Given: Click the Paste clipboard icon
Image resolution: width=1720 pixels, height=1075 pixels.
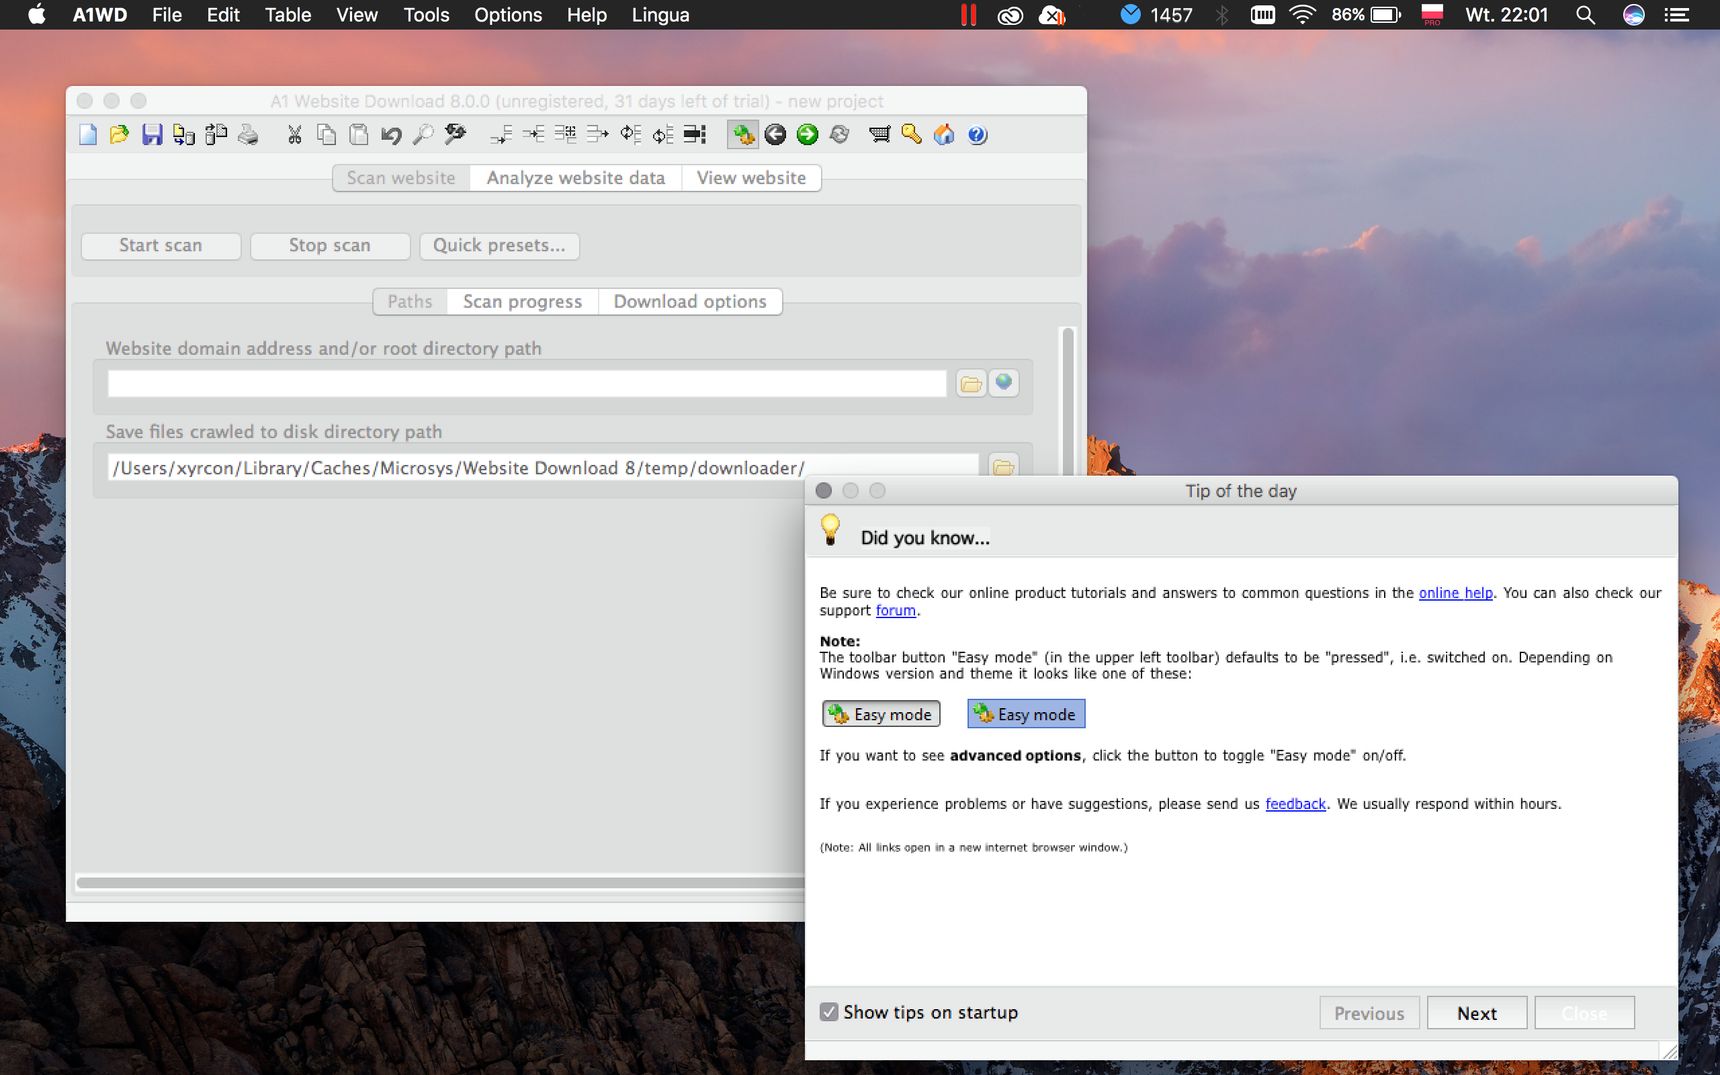Looking at the screenshot, I should point(358,135).
